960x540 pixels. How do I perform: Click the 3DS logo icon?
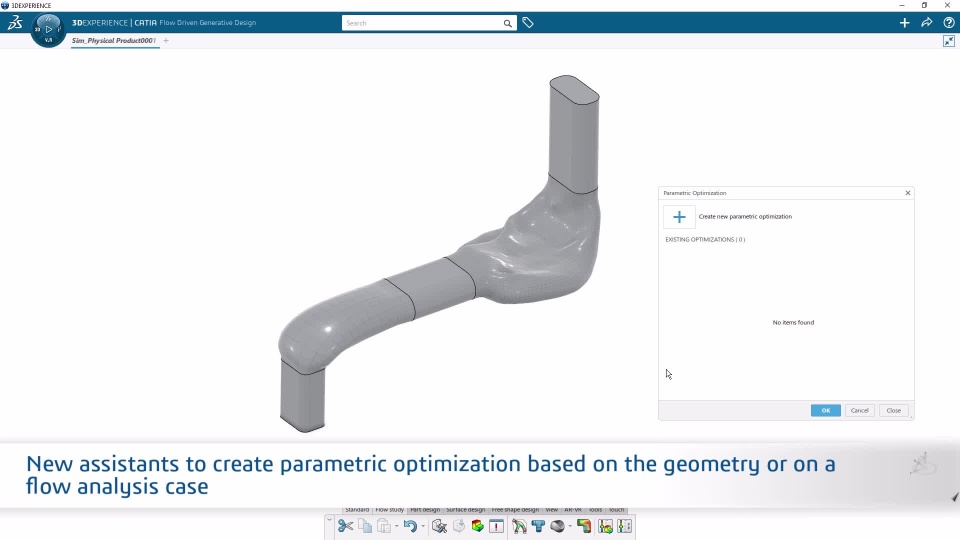click(15, 23)
